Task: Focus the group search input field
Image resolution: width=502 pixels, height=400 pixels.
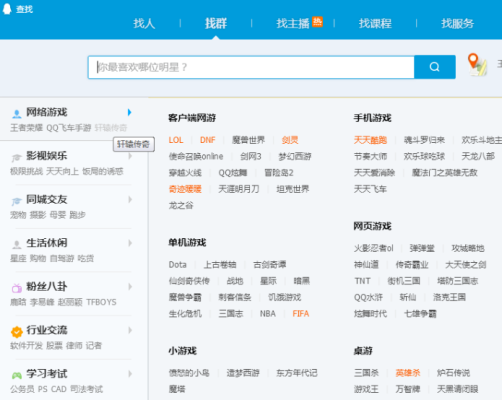Action: (251, 67)
